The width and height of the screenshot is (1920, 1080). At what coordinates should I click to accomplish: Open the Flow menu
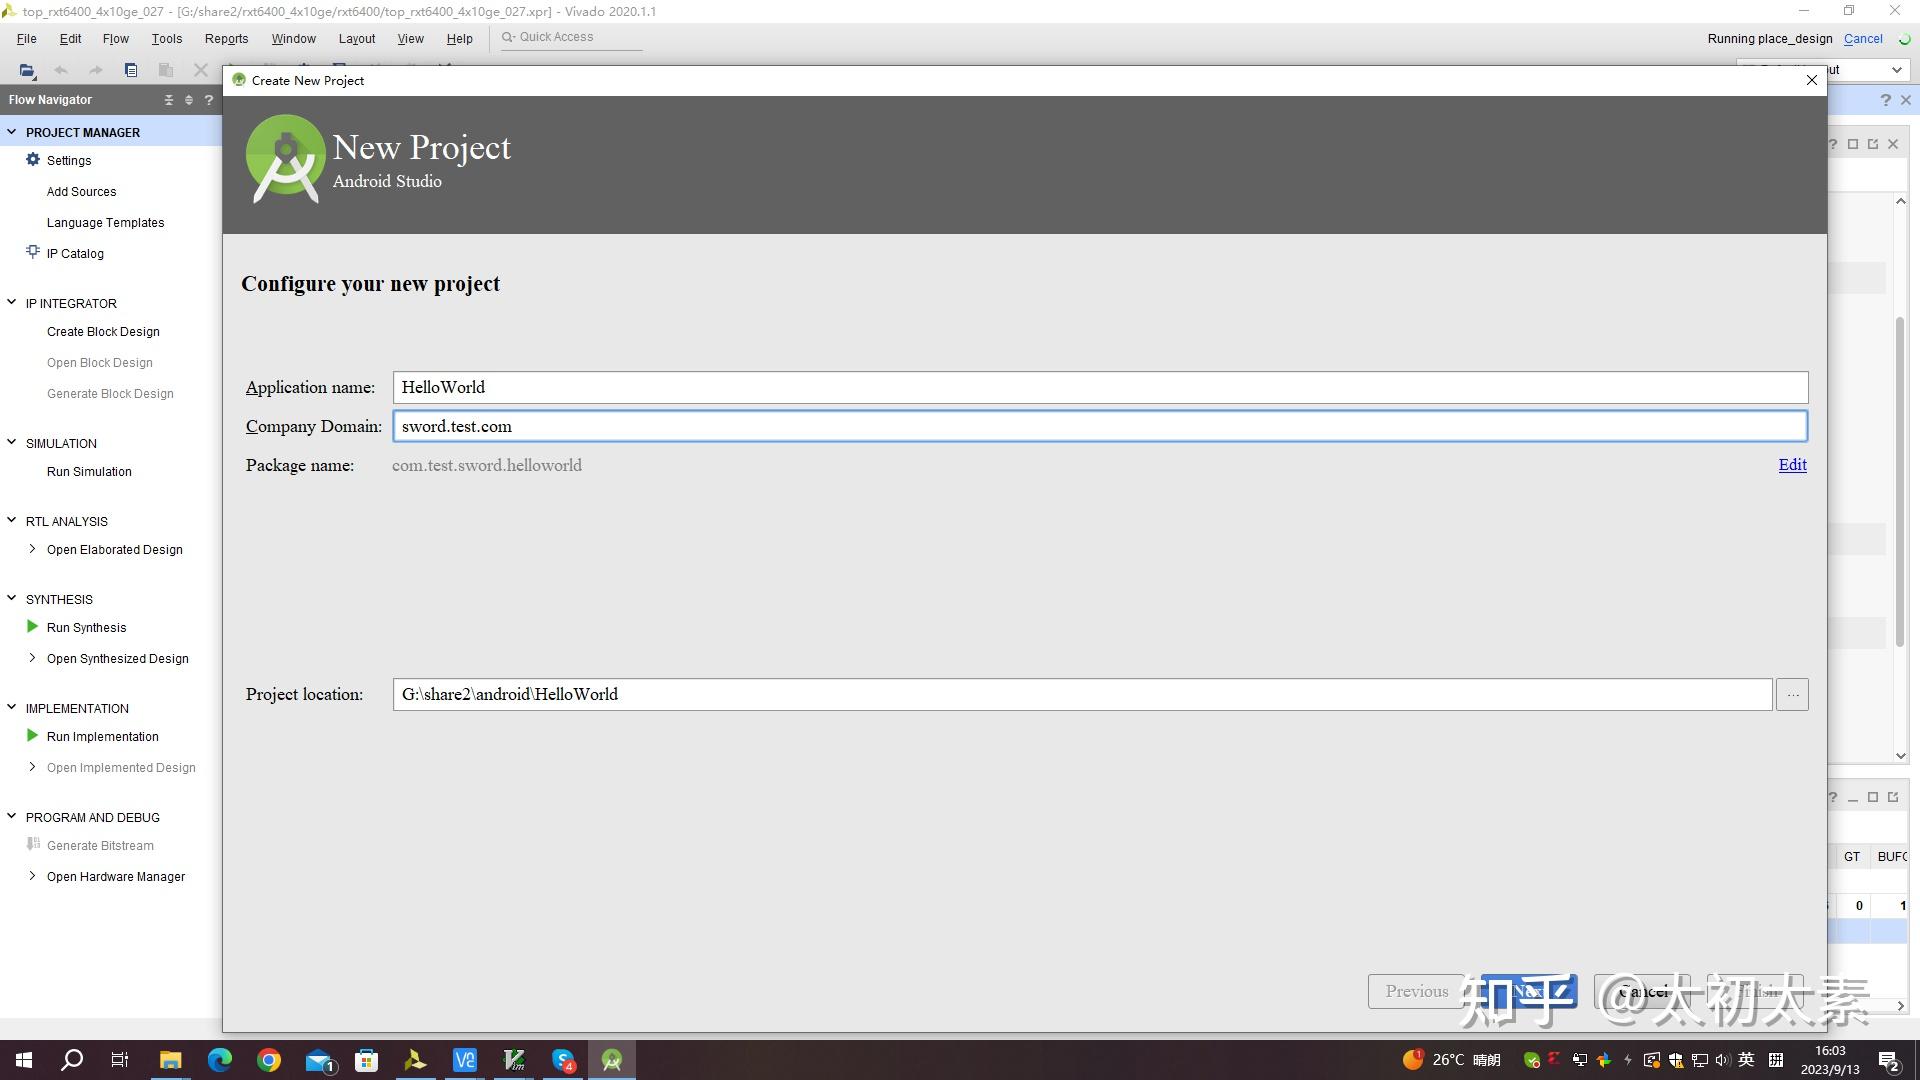coord(115,39)
